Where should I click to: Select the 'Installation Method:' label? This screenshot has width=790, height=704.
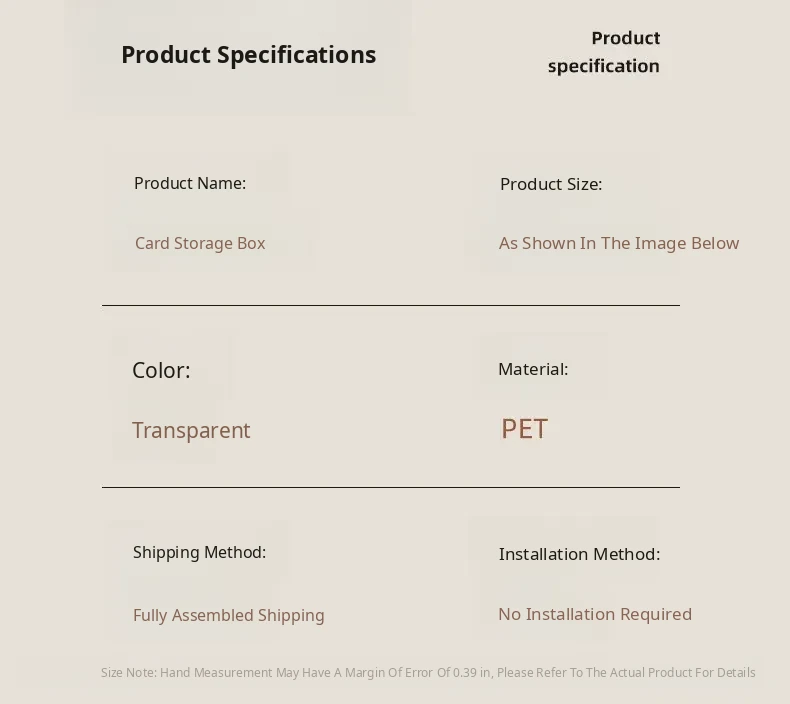[x=579, y=554]
